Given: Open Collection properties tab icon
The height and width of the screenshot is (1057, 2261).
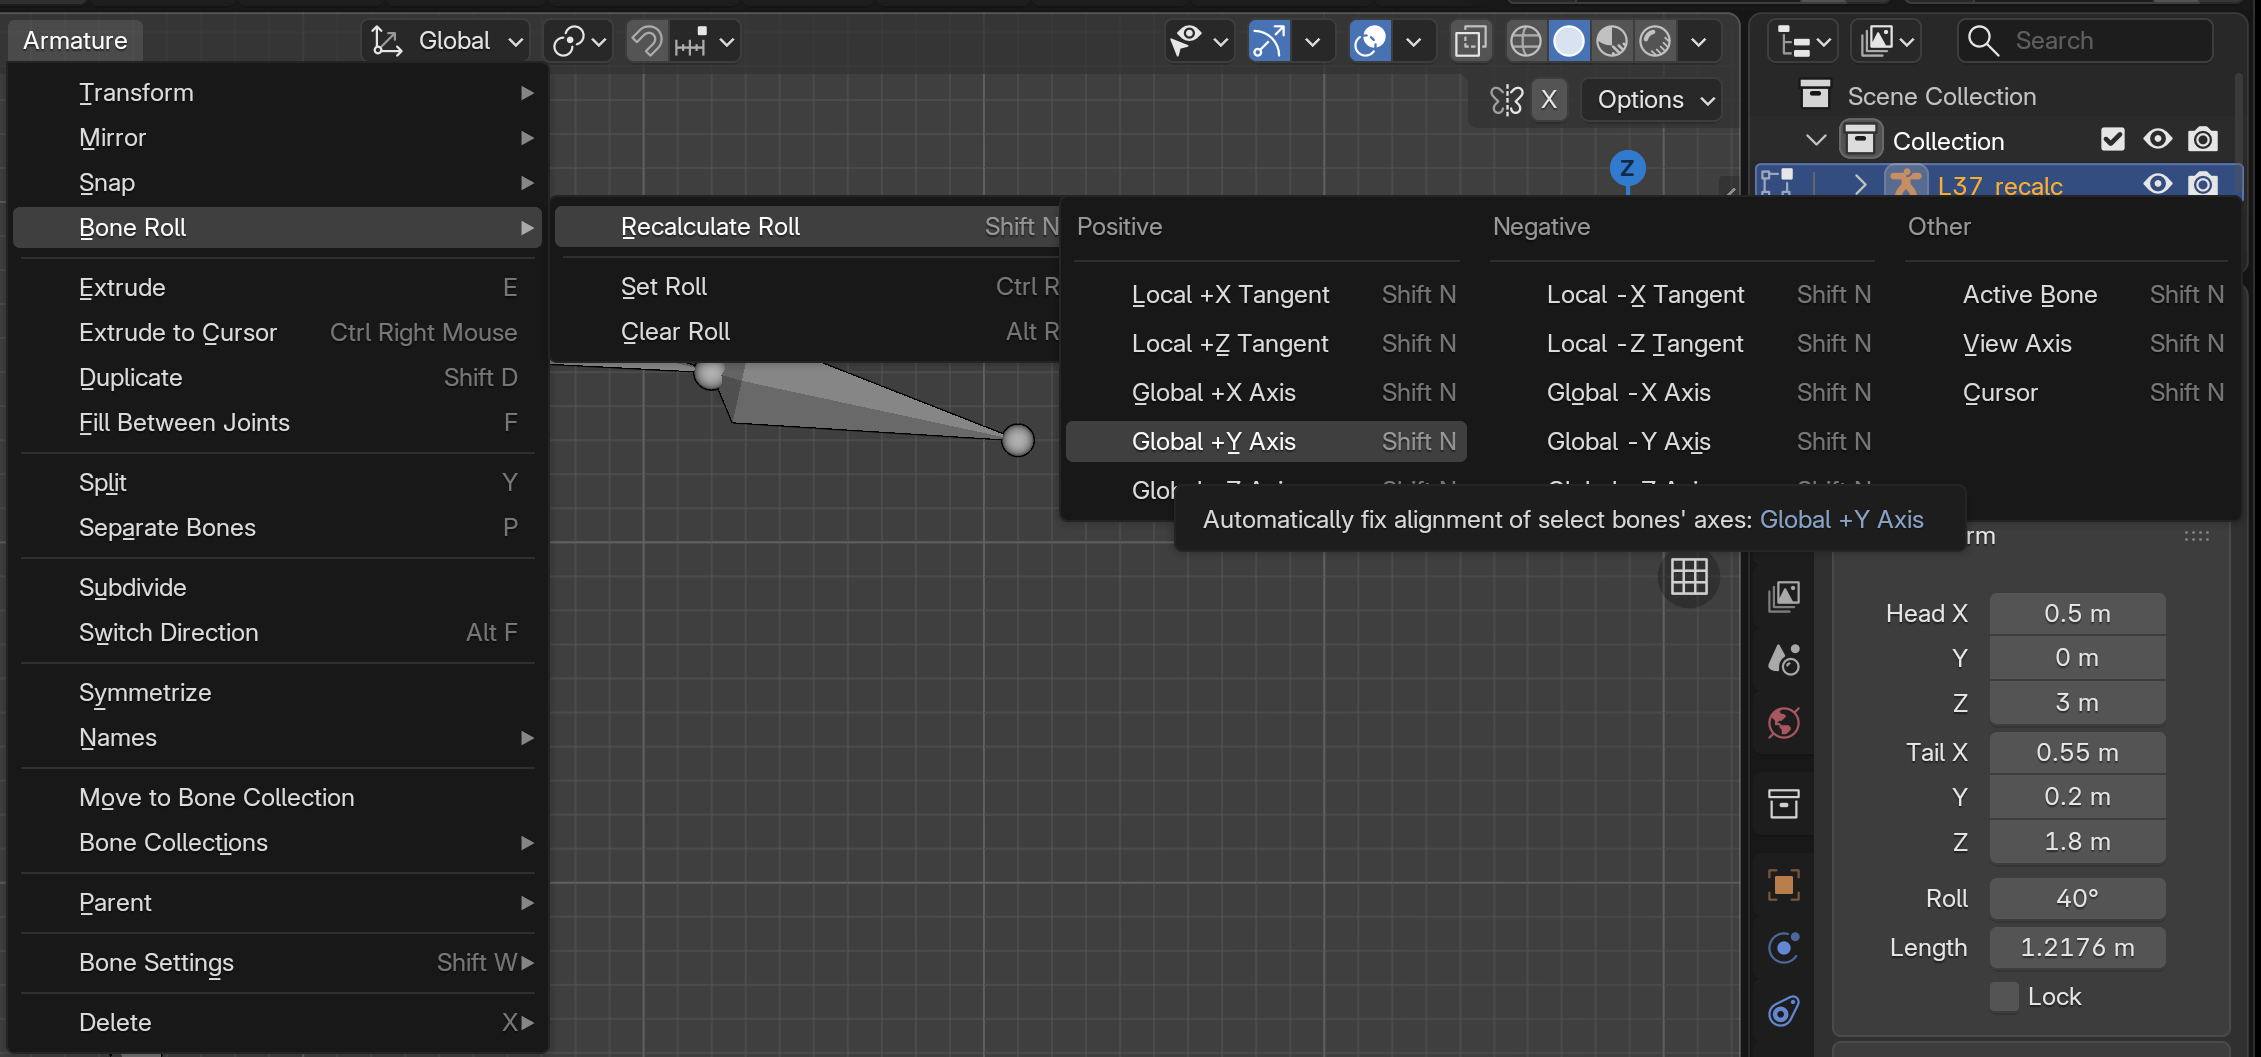Looking at the screenshot, I should click(1784, 803).
